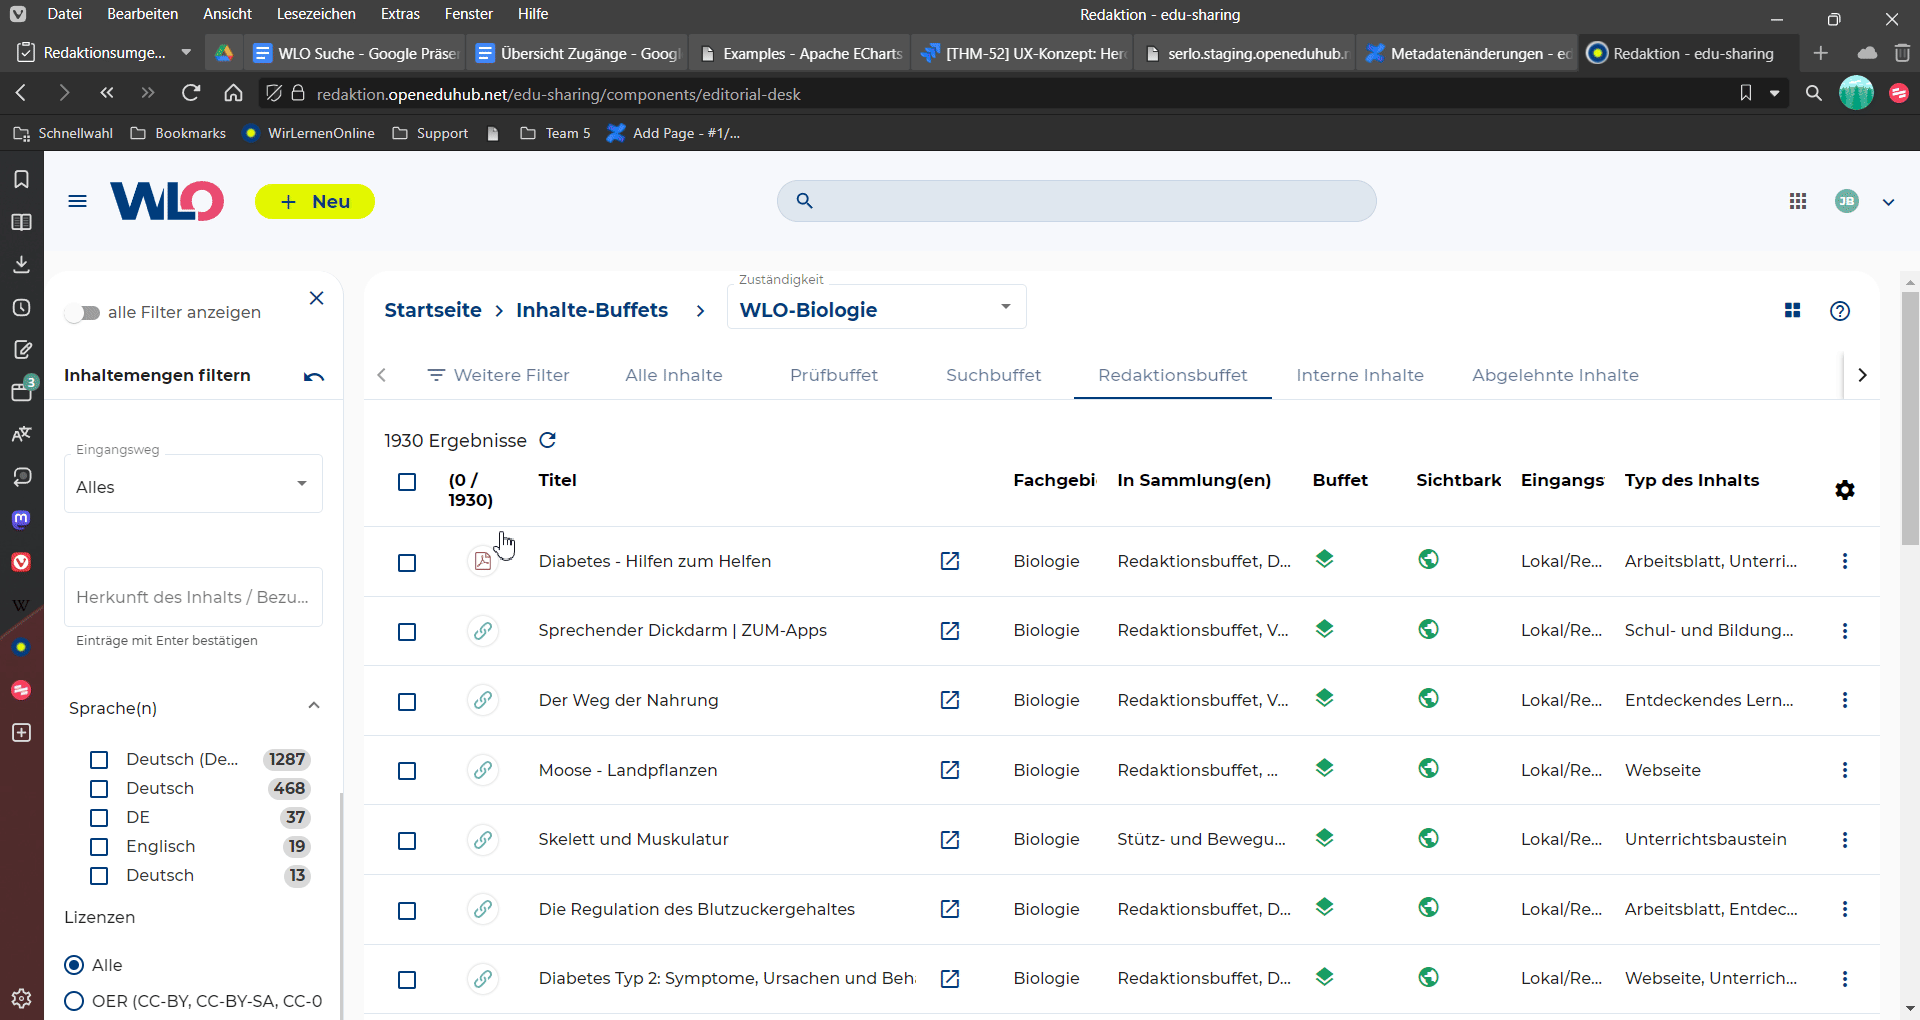Tick checkbox for Der Weg der Nahrung row
This screenshot has height=1020, width=1920.
[x=407, y=702]
